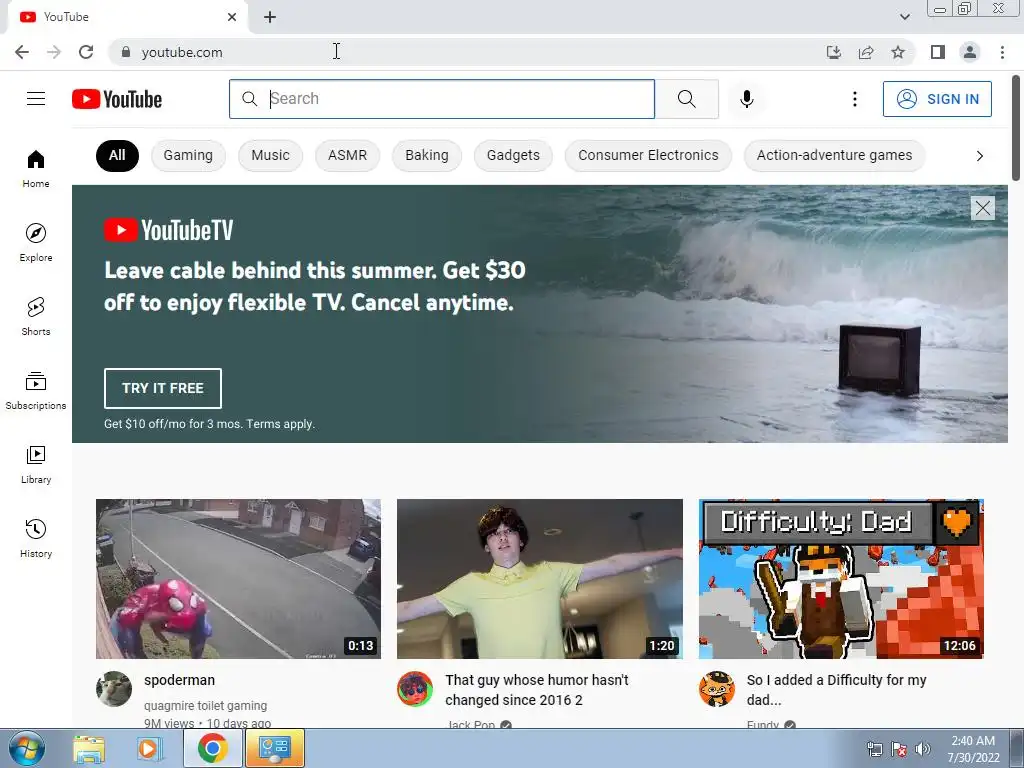
Task: Open Library in sidebar
Action: point(36,464)
